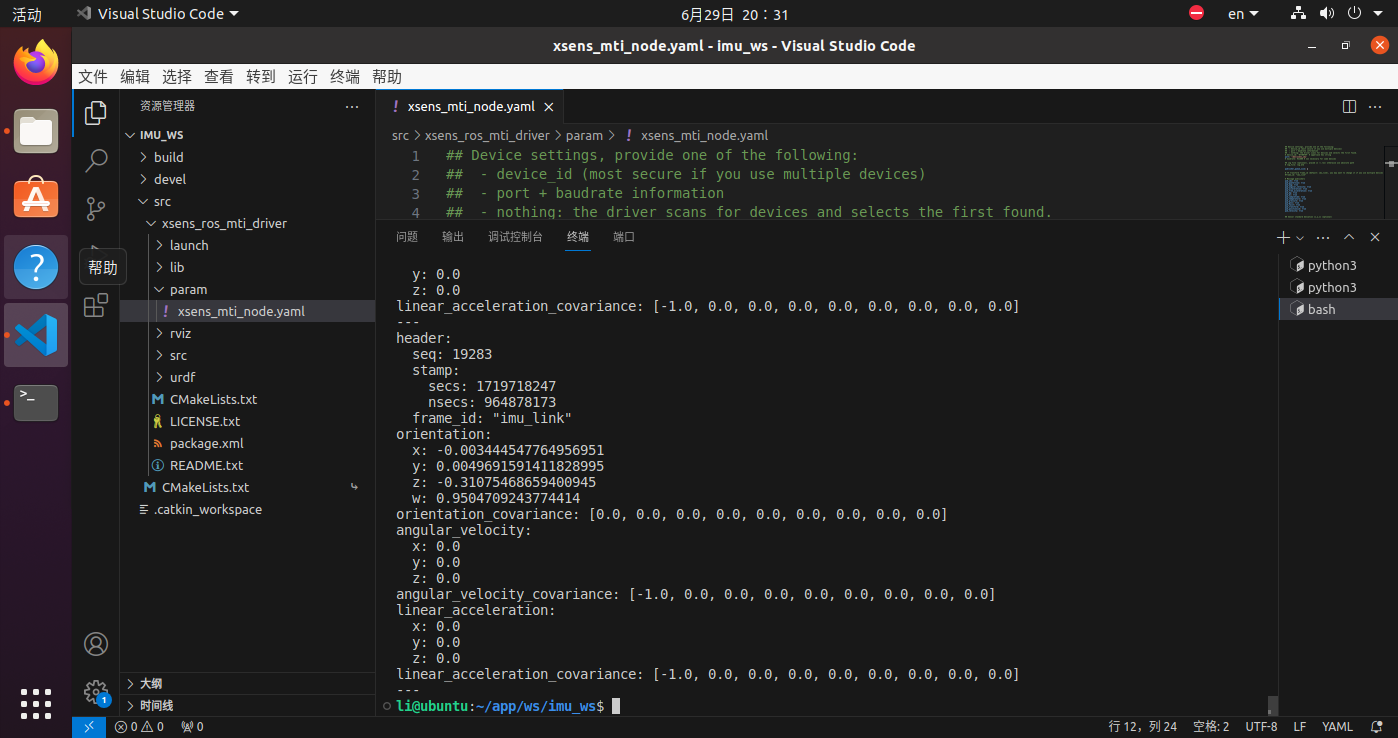The width and height of the screenshot is (1398, 738).
Task: Click the line and column indicator
Action: (x=1143, y=727)
